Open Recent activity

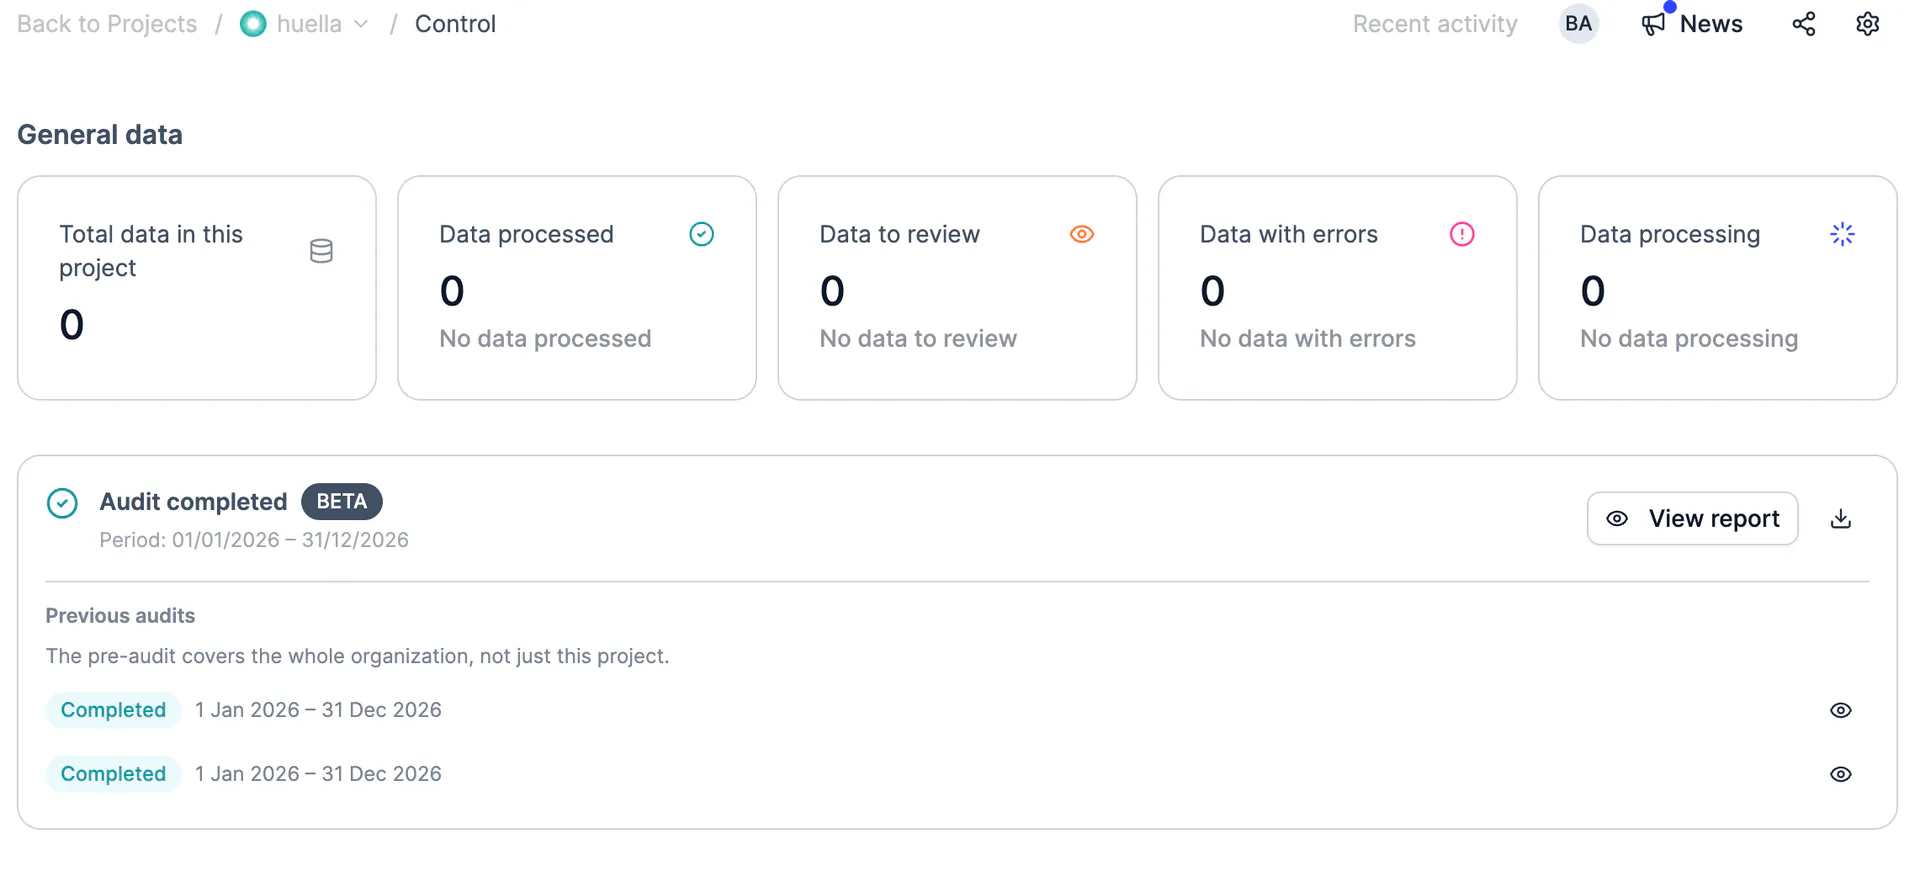coord(1435,24)
